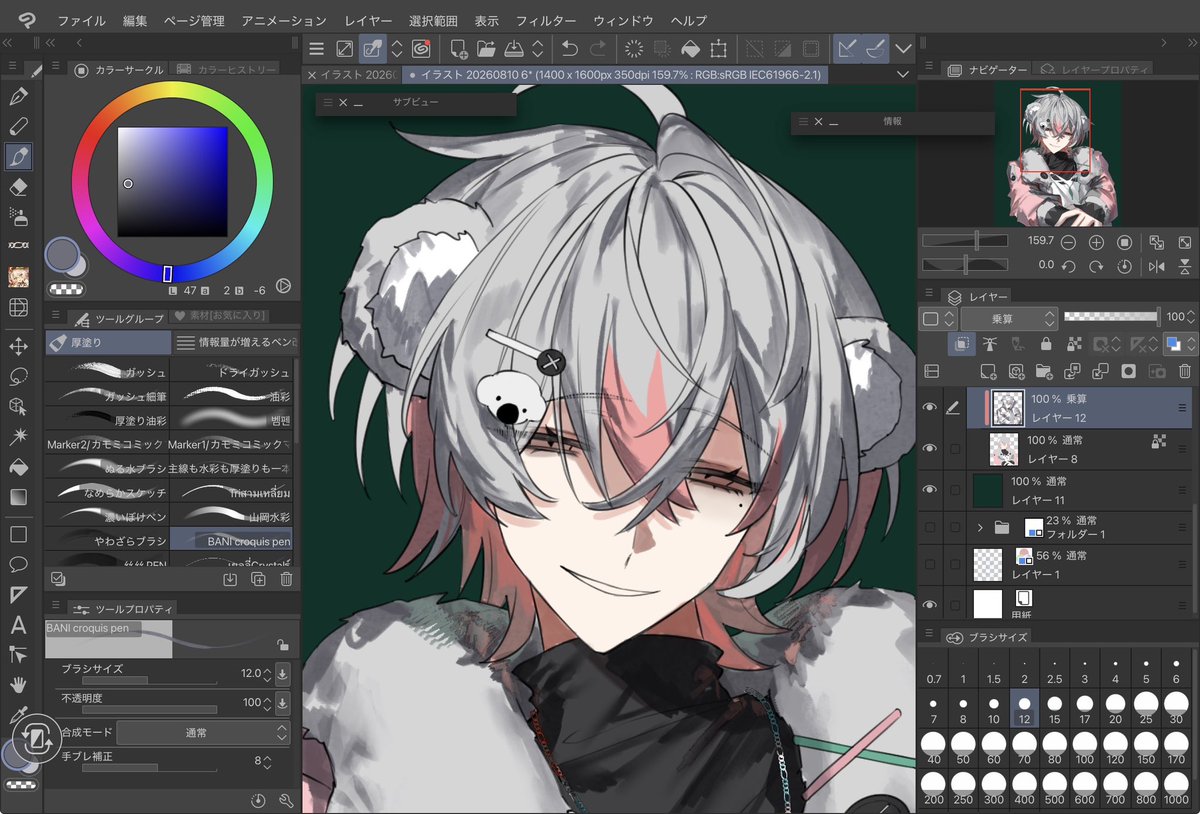Click the navigator zoom in plus button
Screen dimensions: 1200x814
click(1096, 242)
